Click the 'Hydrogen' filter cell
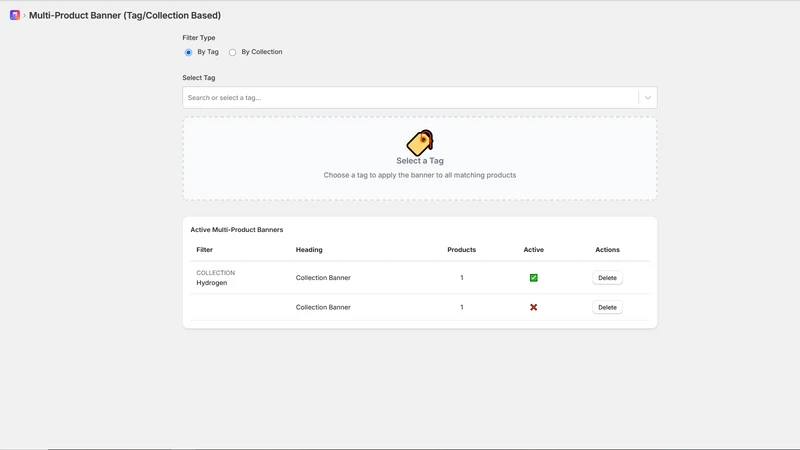This screenshot has height=450, width=800. 212,283
